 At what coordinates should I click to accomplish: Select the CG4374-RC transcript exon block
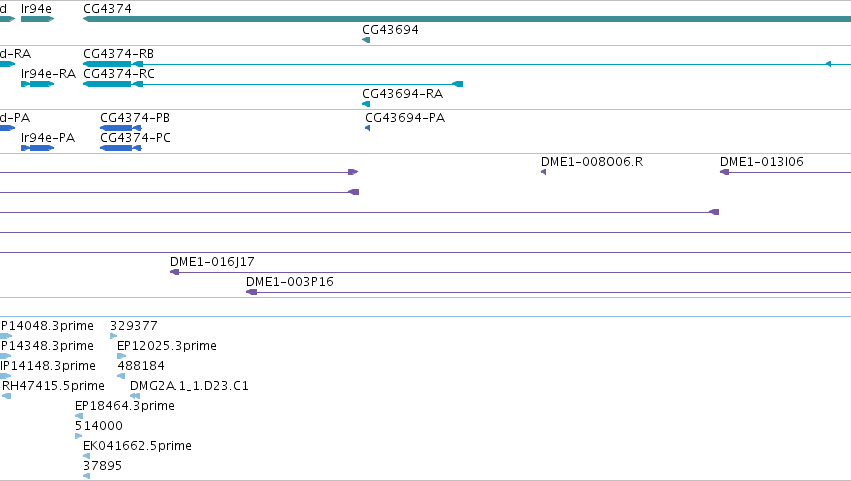[107, 84]
